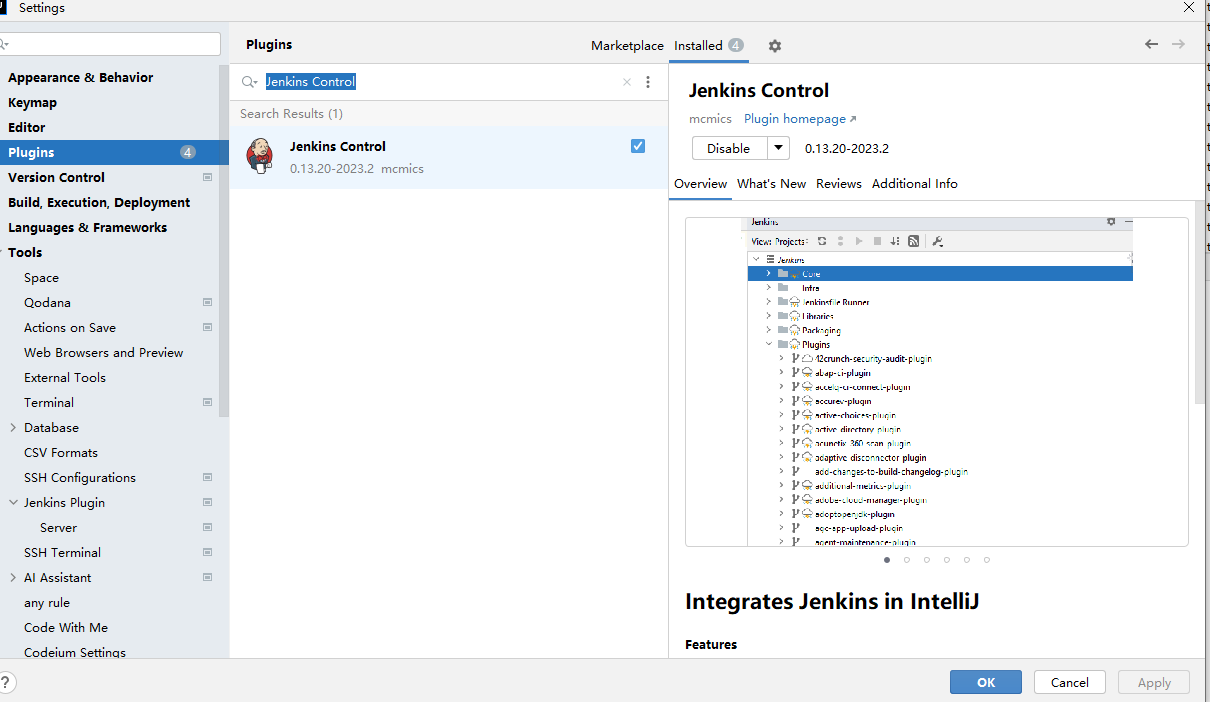The image size is (1210, 702).
Task: Select the Editor settings category
Action: tap(27, 127)
